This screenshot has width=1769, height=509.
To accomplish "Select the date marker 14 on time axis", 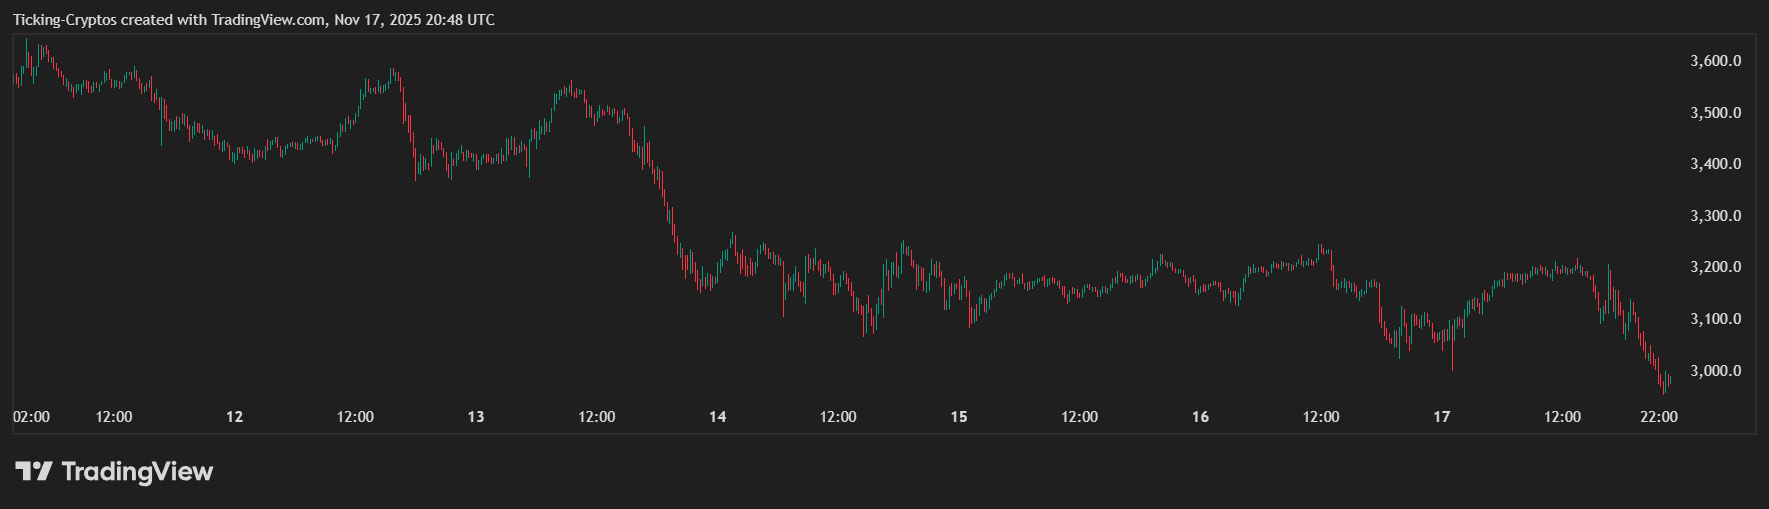I will [x=718, y=417].
